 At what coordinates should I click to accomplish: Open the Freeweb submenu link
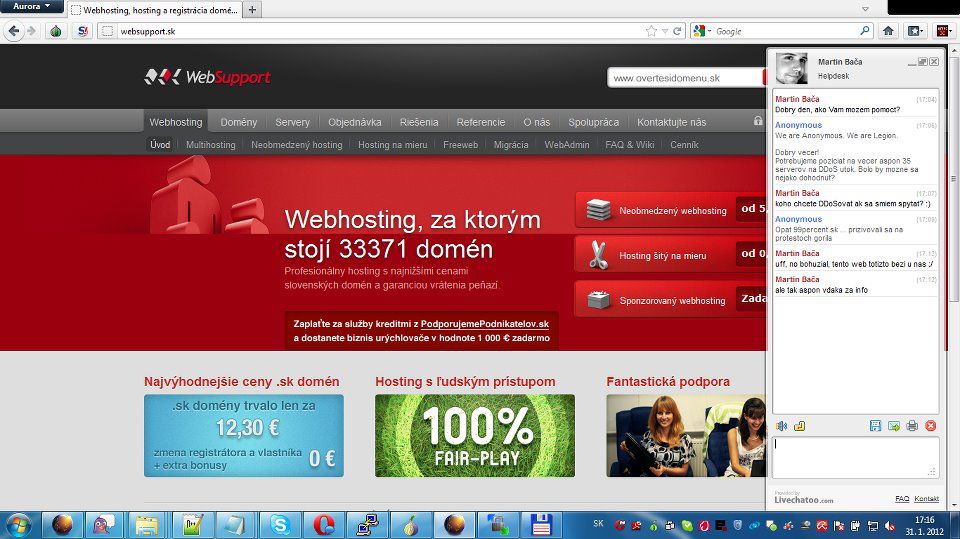[x=460, y=145]
